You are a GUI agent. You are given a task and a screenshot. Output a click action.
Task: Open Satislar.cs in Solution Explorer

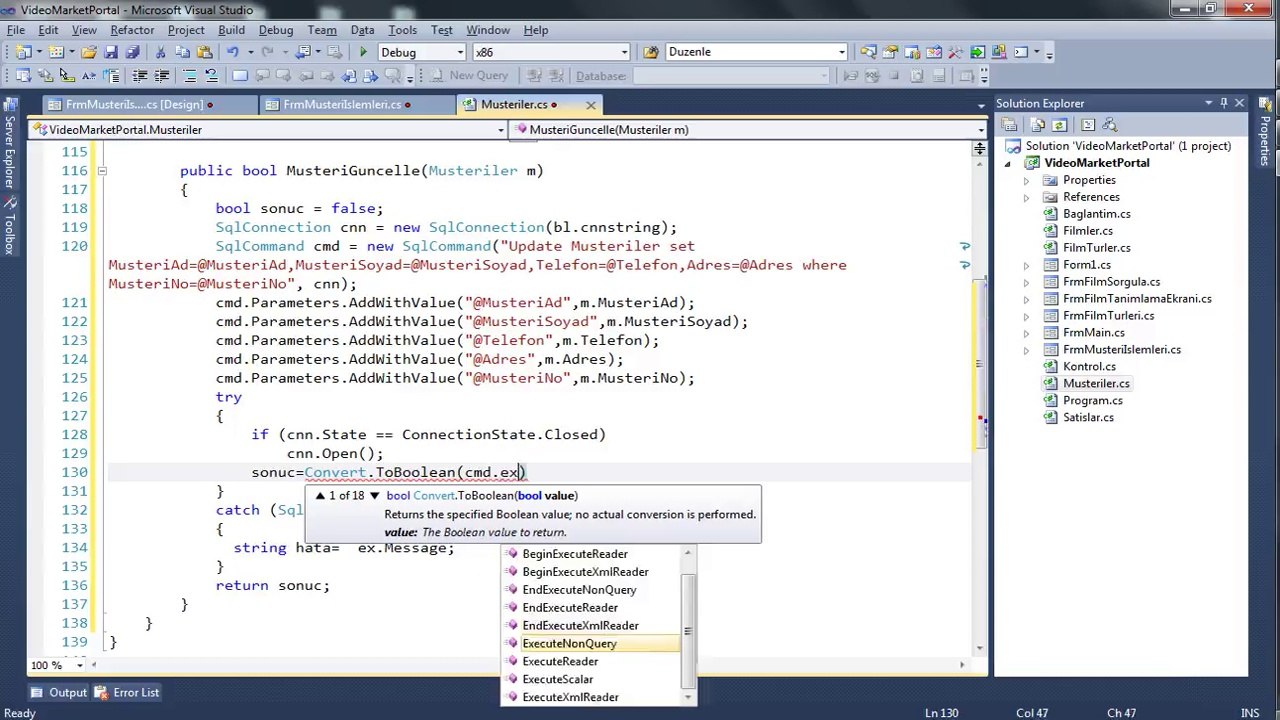pyautogui.click(x=1088, y=417)
